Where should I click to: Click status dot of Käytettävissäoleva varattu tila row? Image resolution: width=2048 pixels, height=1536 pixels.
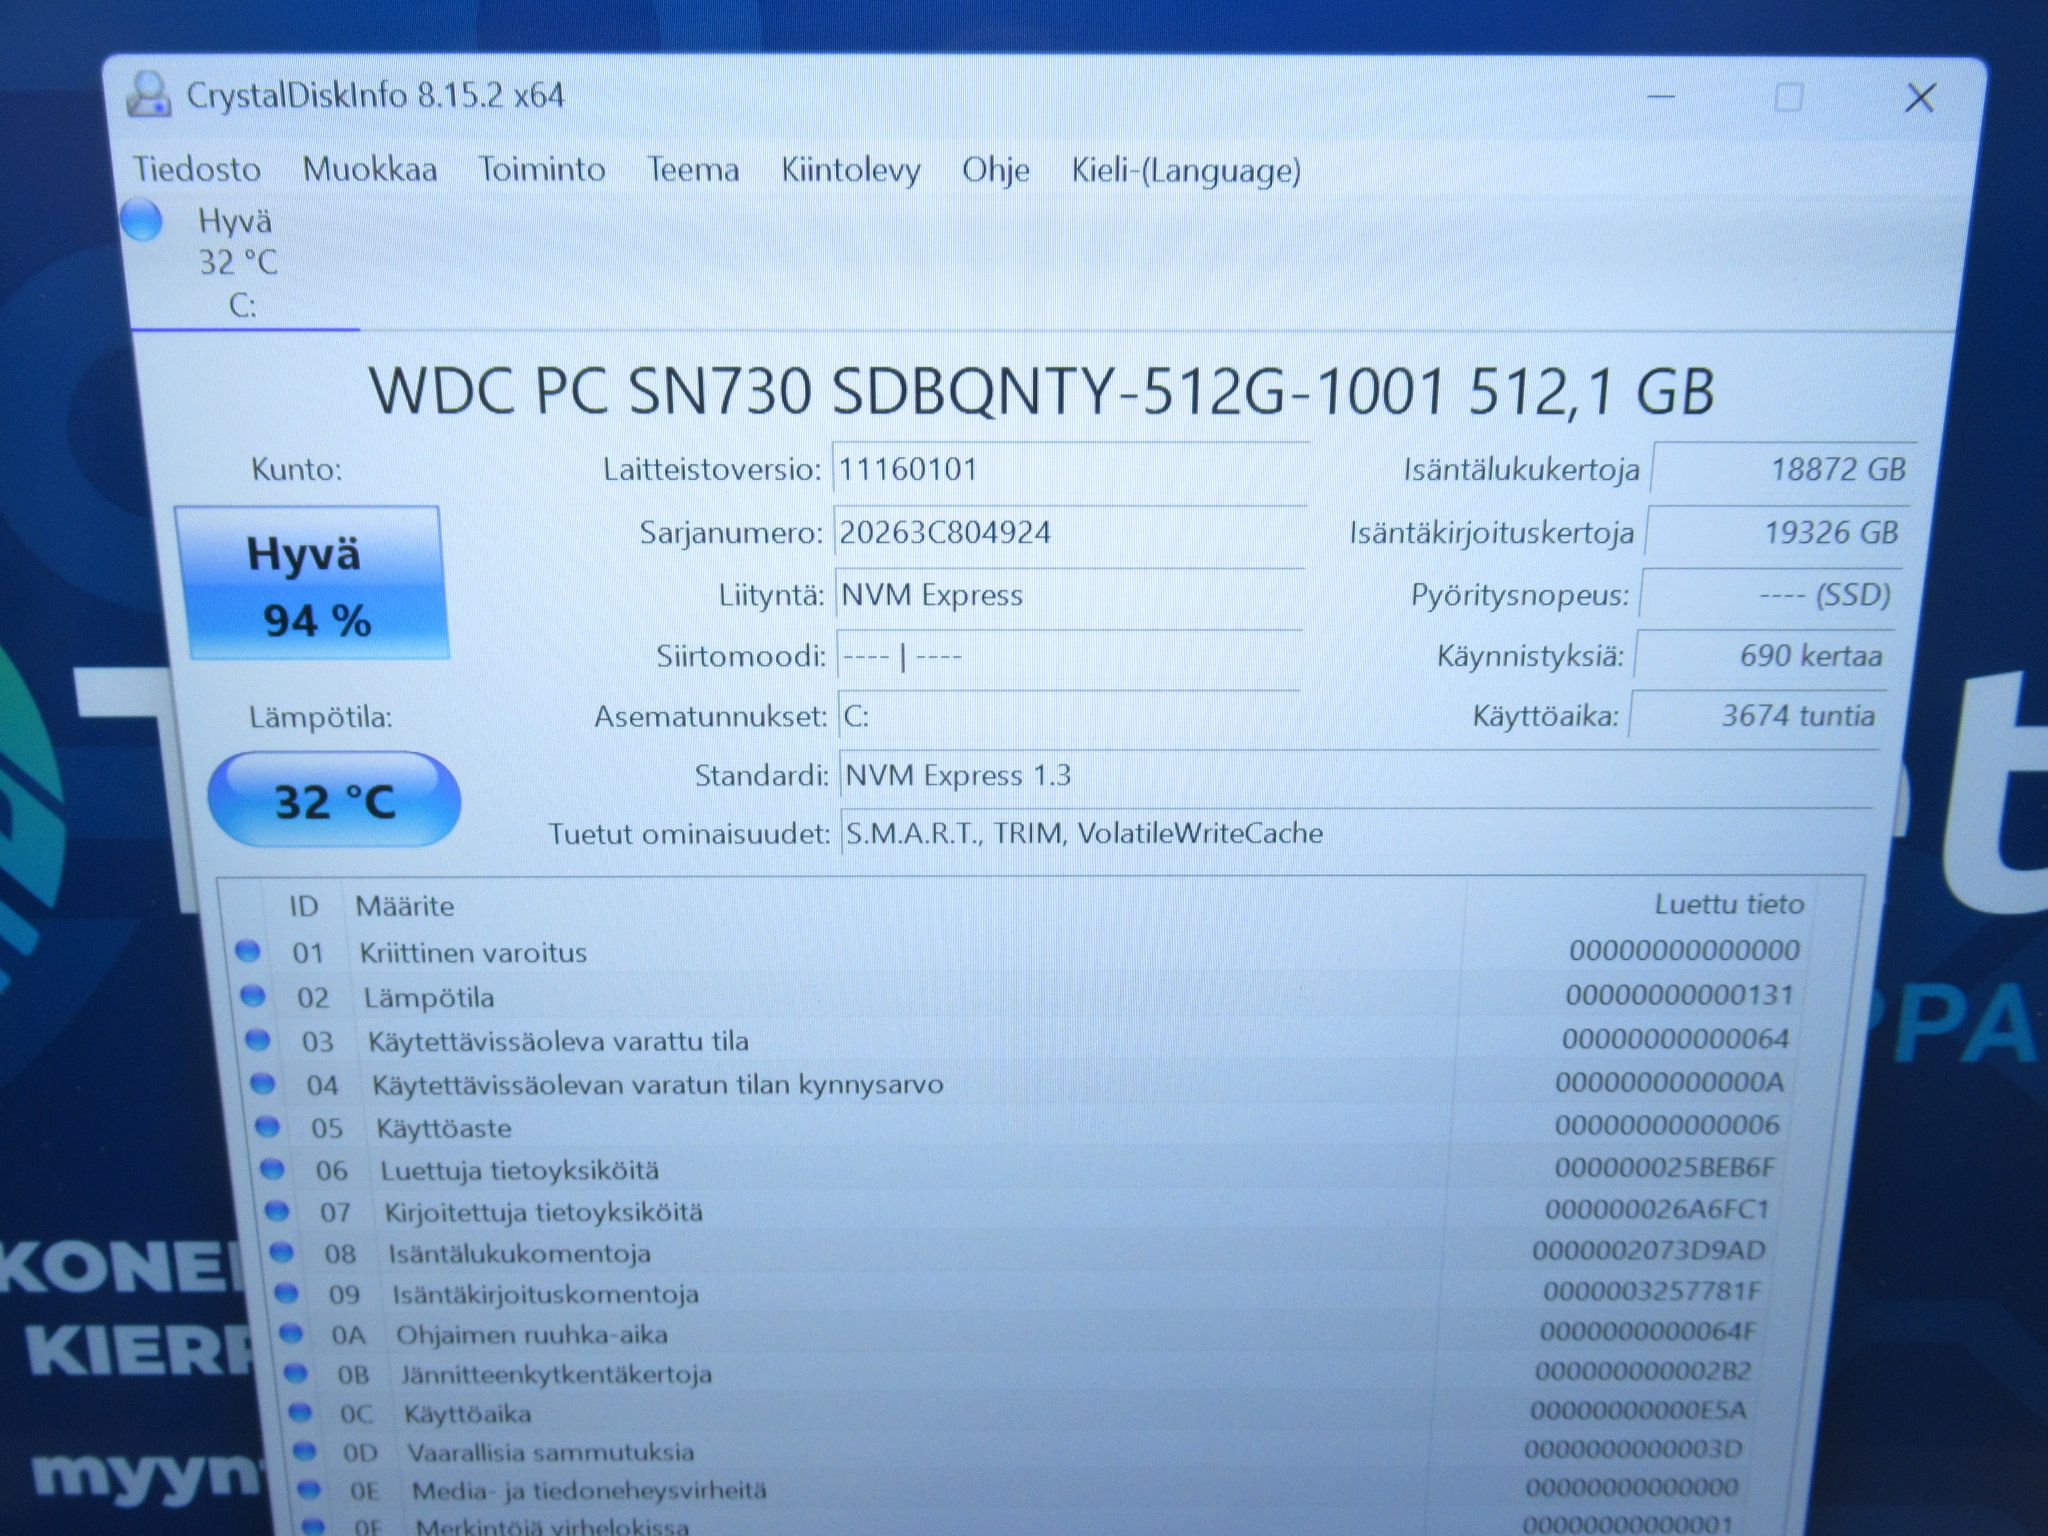[x=258, y=1040]
